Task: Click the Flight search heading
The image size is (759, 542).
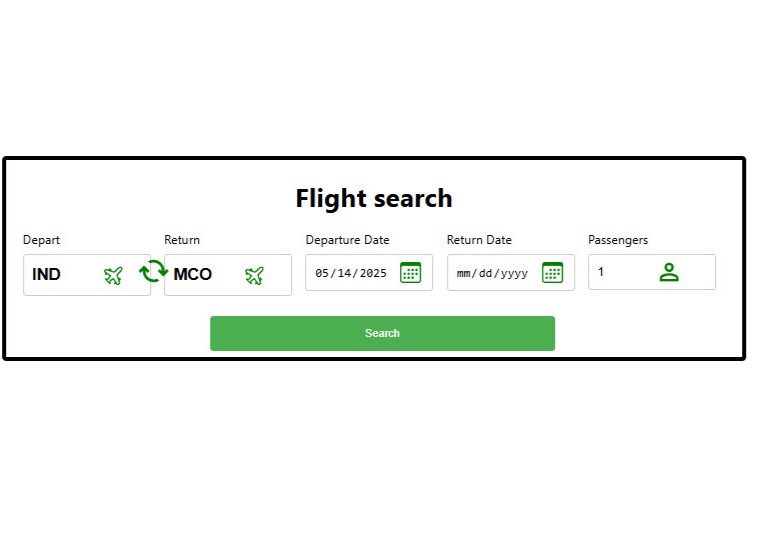Action: point(374,199)
